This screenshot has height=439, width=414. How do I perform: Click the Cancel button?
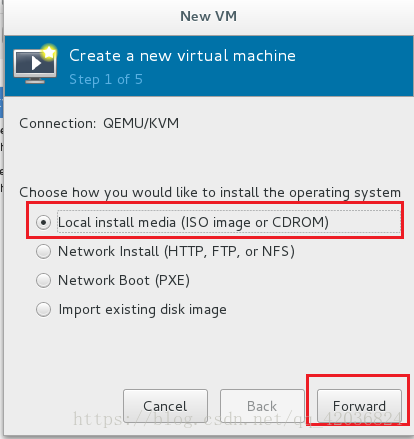(165, 406)
